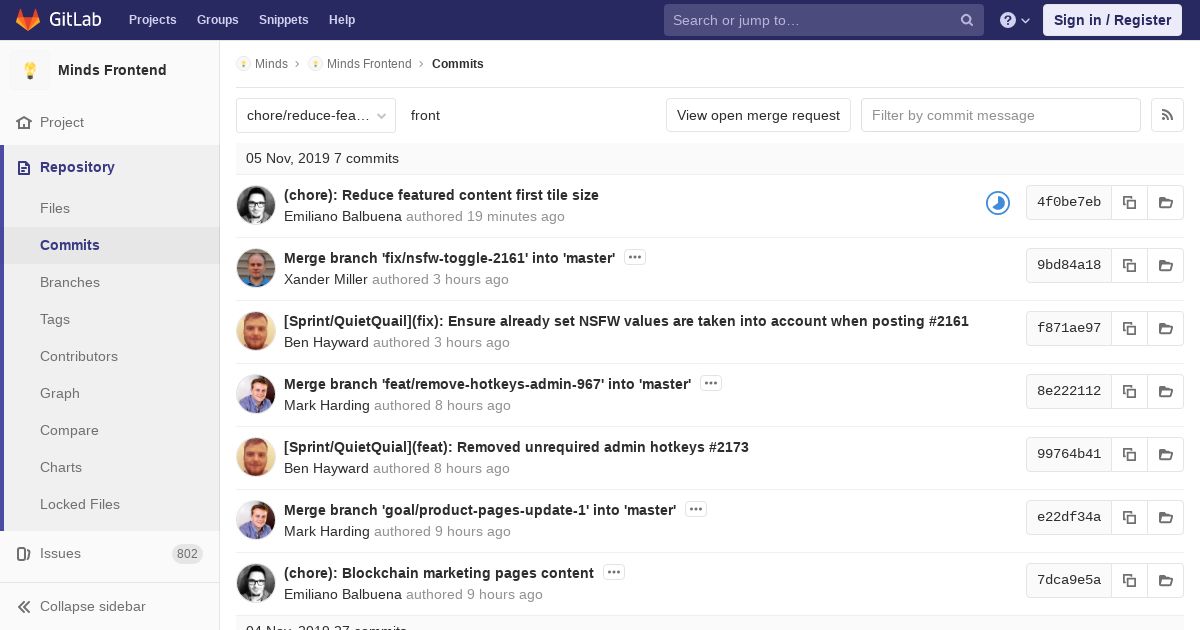The image size is (1200, 630).
Task: Open the commits RSS feed icon
Action: click(1167, 115)
